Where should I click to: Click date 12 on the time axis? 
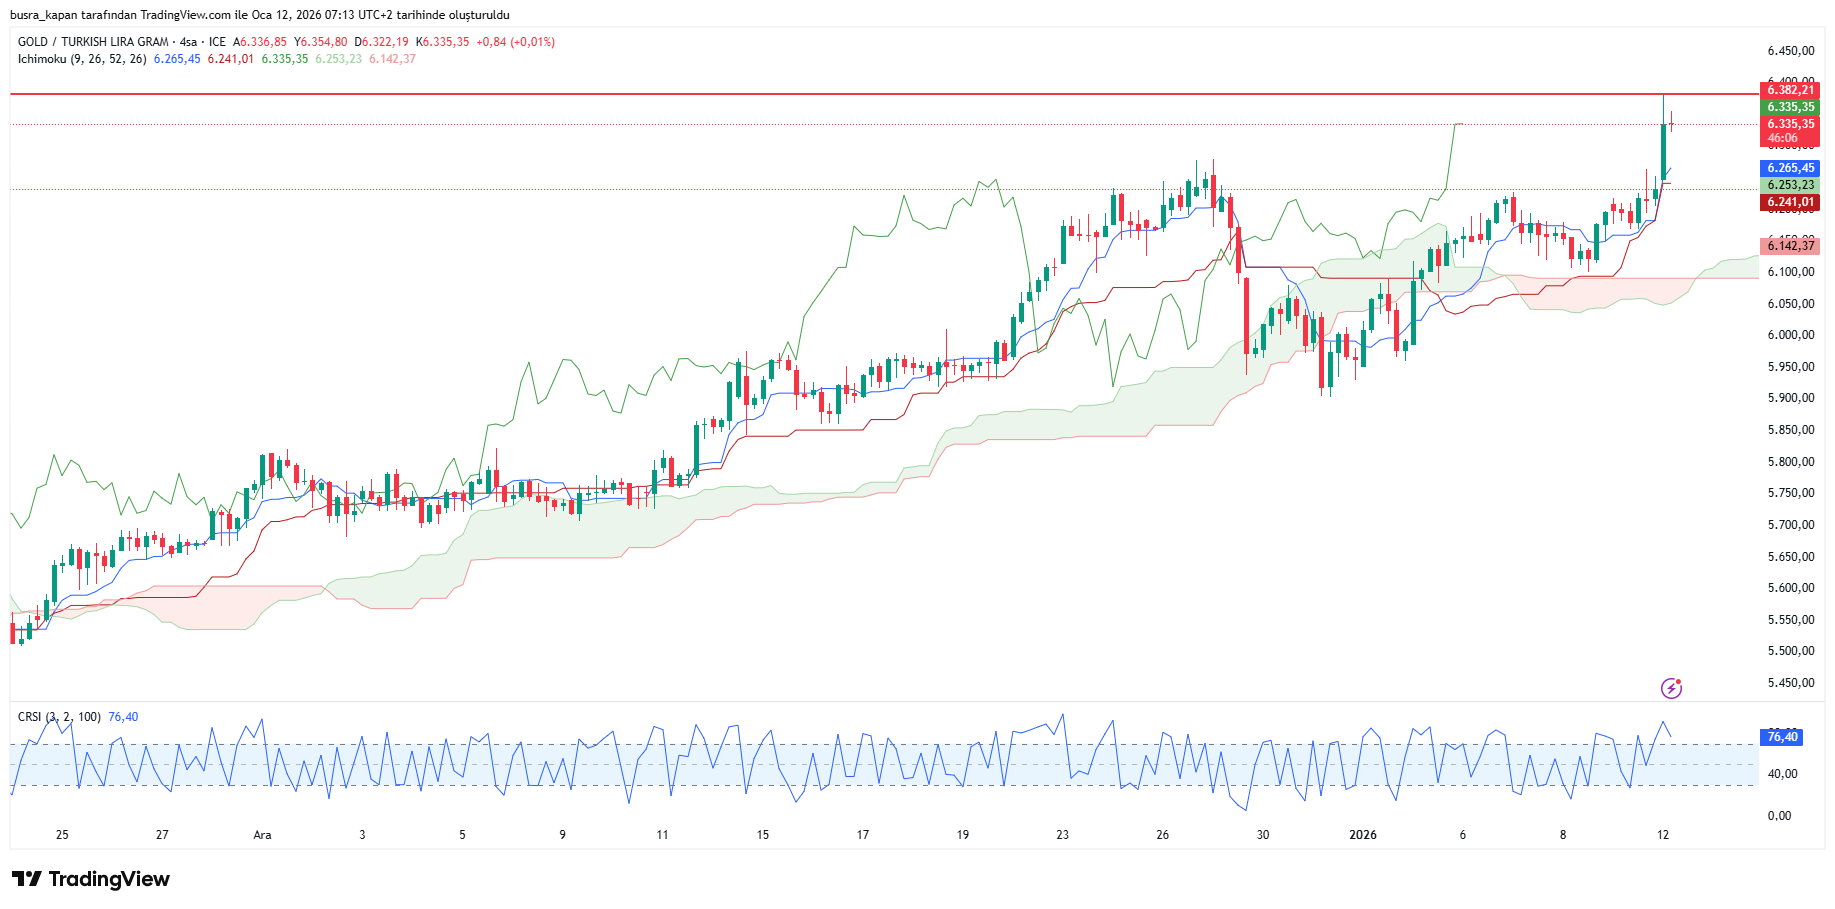coord(1662,835)
